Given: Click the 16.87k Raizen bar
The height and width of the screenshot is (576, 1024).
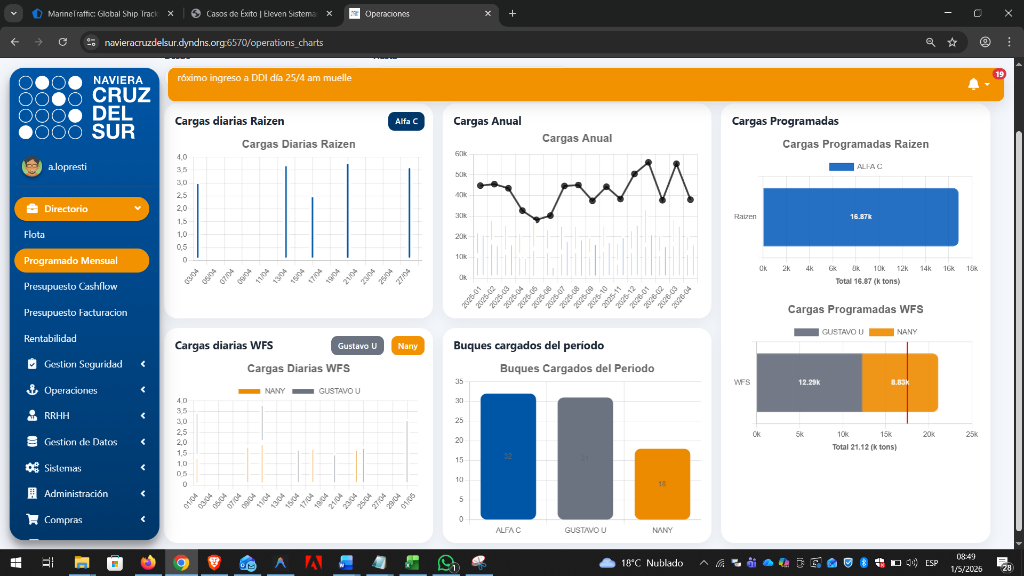Looking at the screenshot, I should [861, 217].
